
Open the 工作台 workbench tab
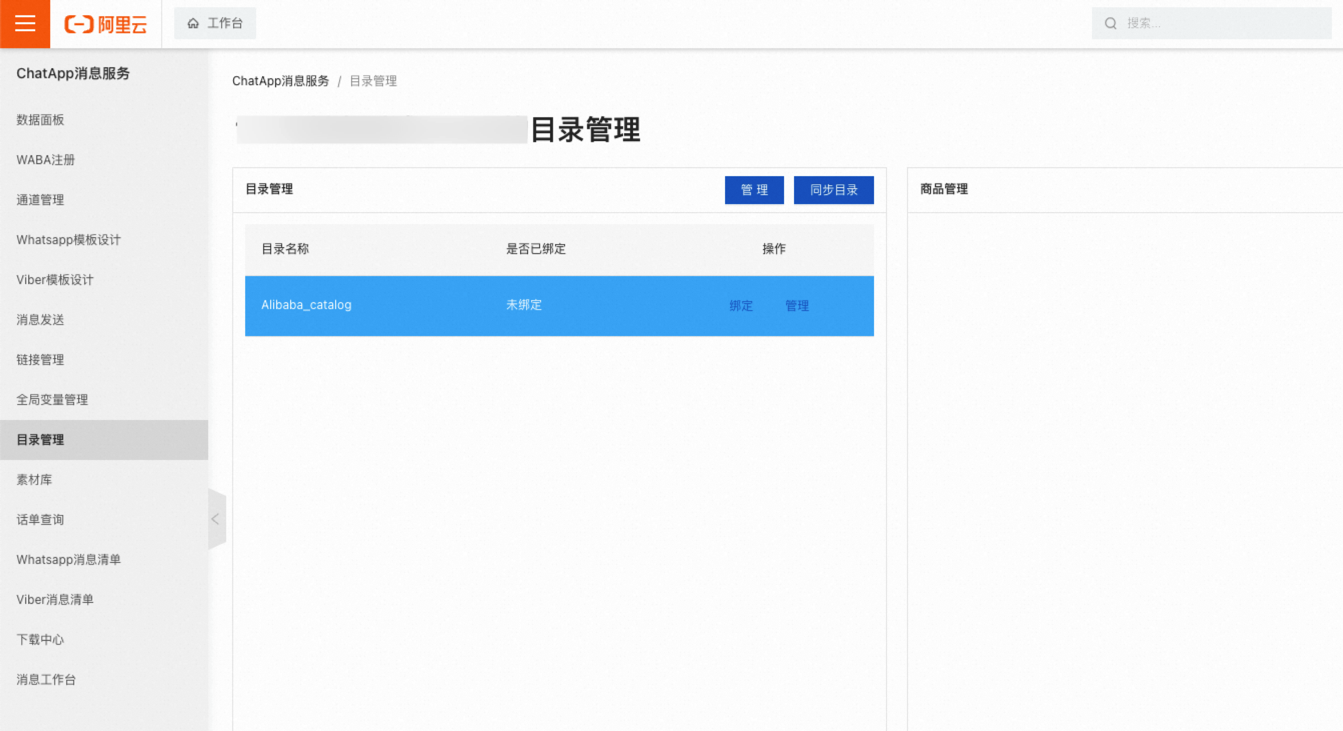pos(215,23)
